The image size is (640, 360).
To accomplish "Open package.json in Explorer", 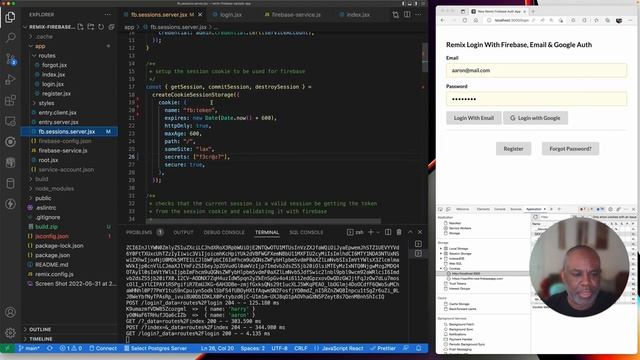I will (x=52, y=255).
